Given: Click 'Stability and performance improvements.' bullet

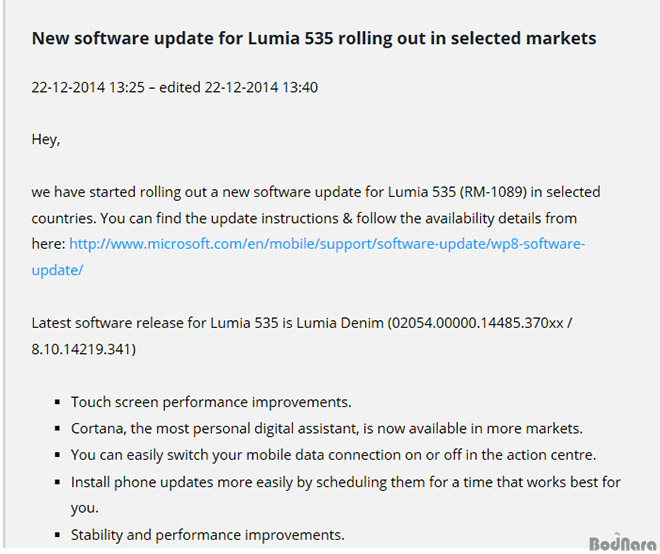Looking at the screenshot, I should click(x=208, y=535).
